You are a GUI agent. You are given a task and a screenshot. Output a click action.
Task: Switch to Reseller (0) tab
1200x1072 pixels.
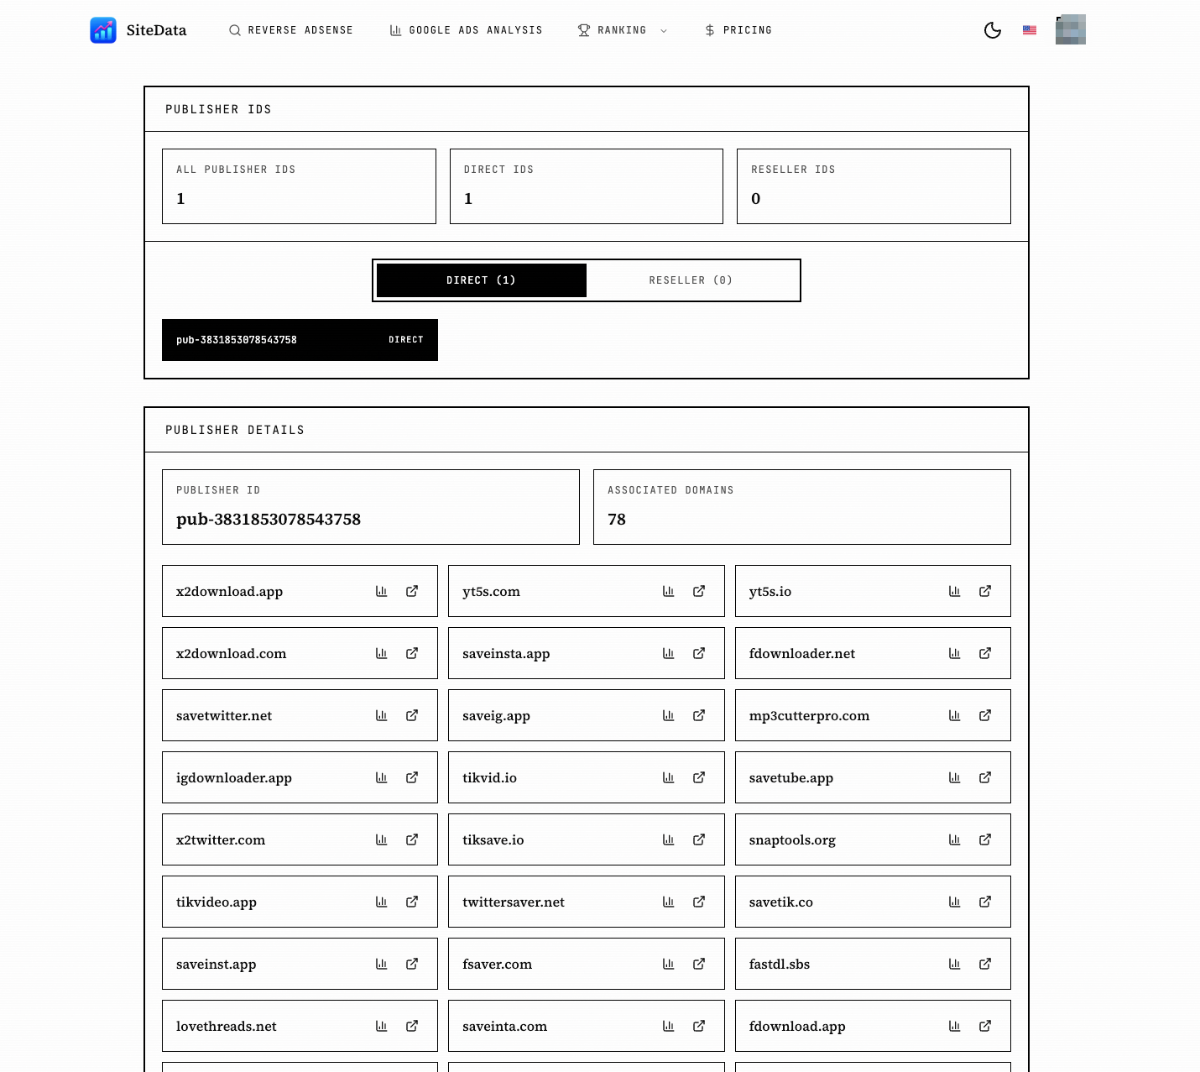pos(691,280)
